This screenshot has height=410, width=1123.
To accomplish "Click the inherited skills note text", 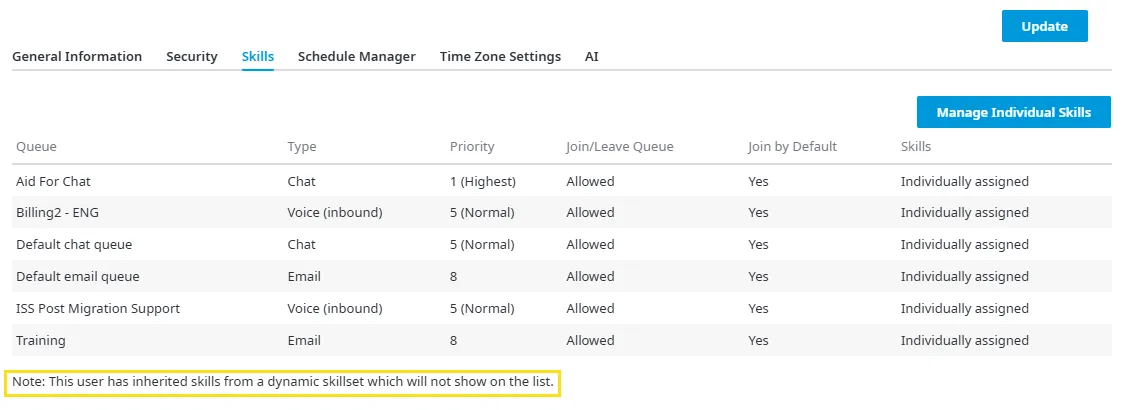I will pos(283,383).
